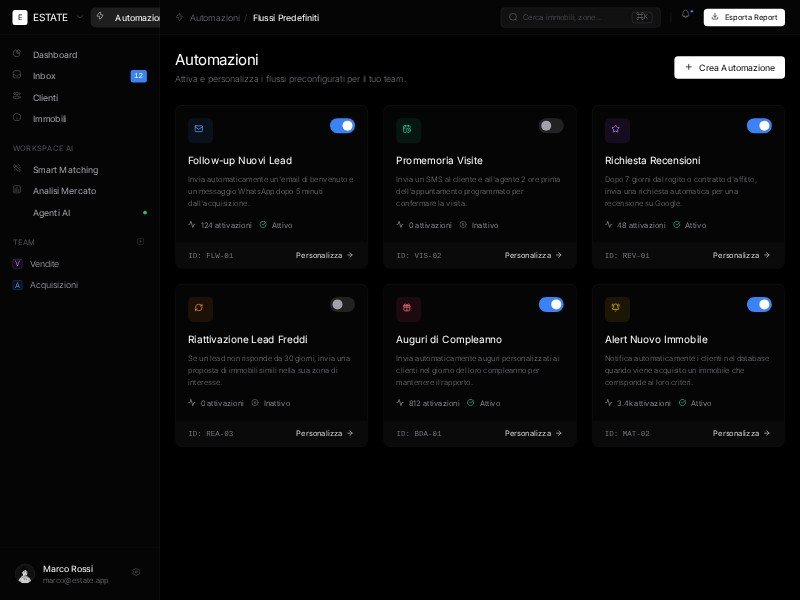Enable the Promemoria Visite automation
Screen dimensions: 800x600
[551, 126]
